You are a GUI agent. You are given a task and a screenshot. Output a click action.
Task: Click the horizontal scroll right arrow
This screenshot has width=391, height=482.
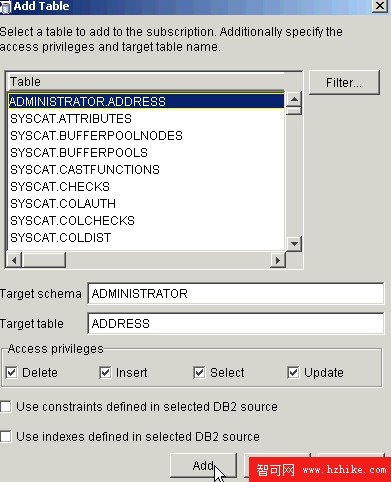[x=278, y=260]
